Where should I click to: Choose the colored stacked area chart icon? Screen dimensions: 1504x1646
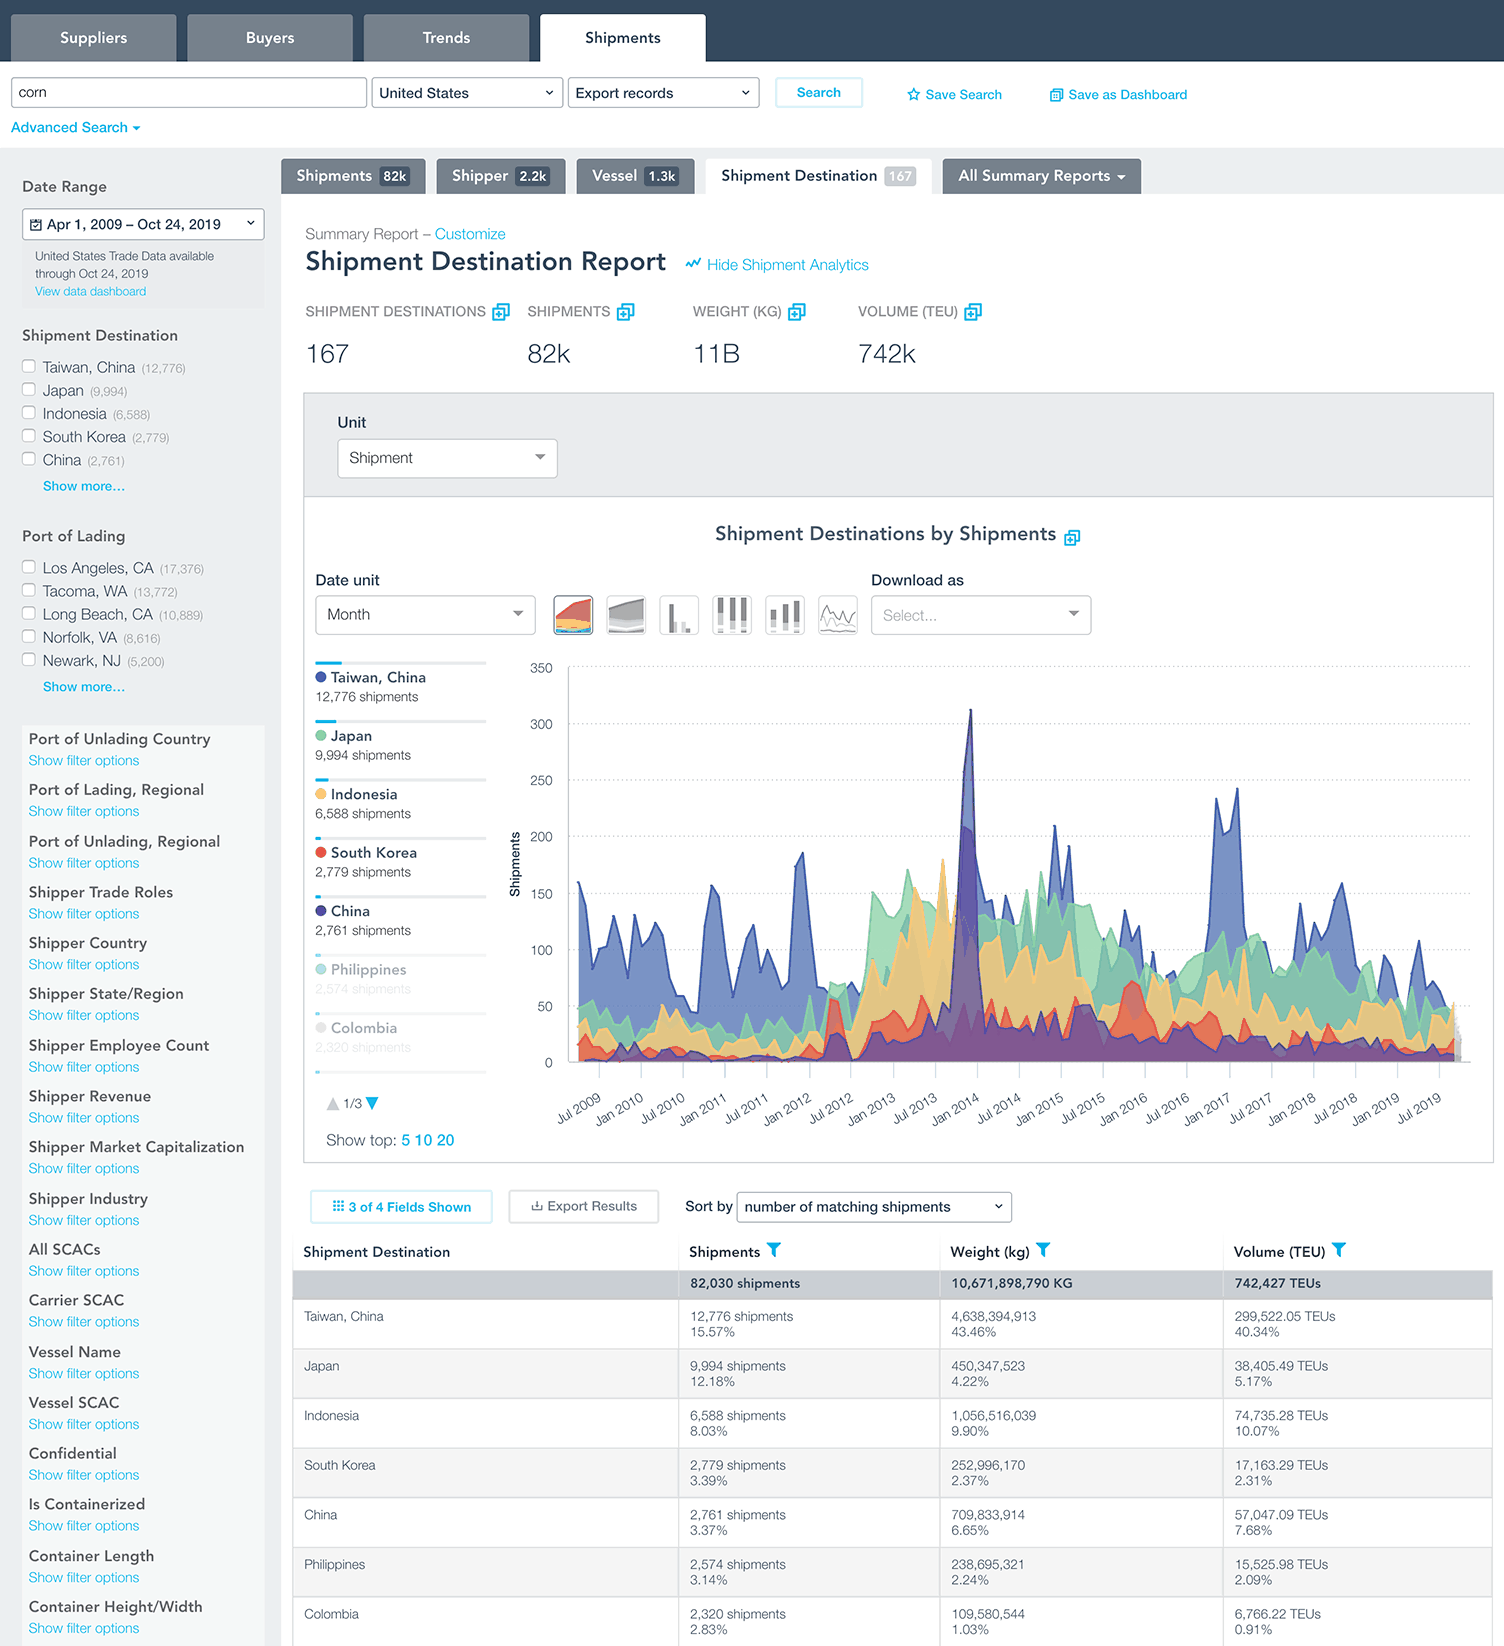573,615
